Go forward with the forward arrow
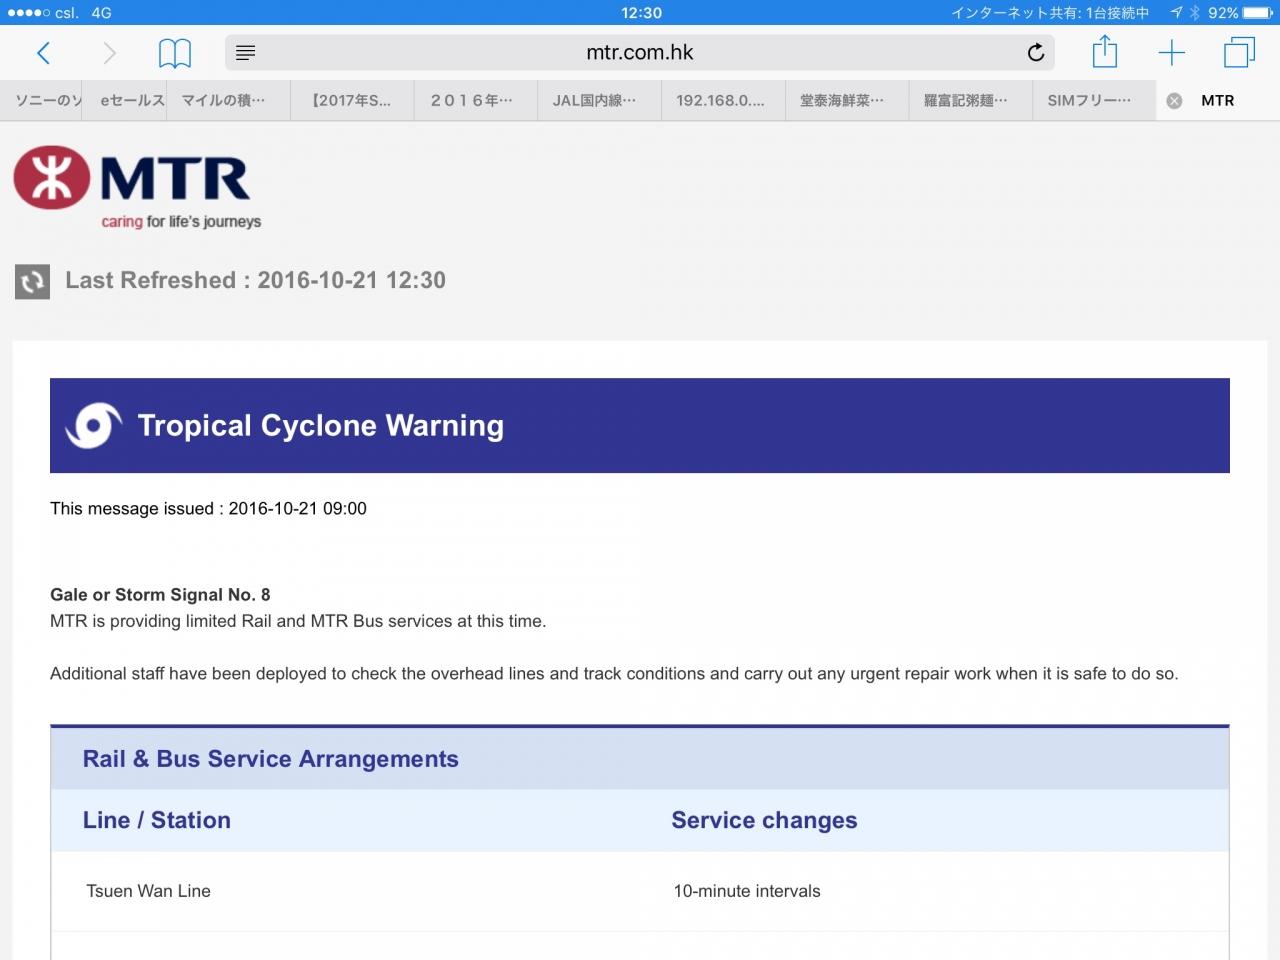The width and height of the screenshot is (1280, 960). [x=109, y=53]
